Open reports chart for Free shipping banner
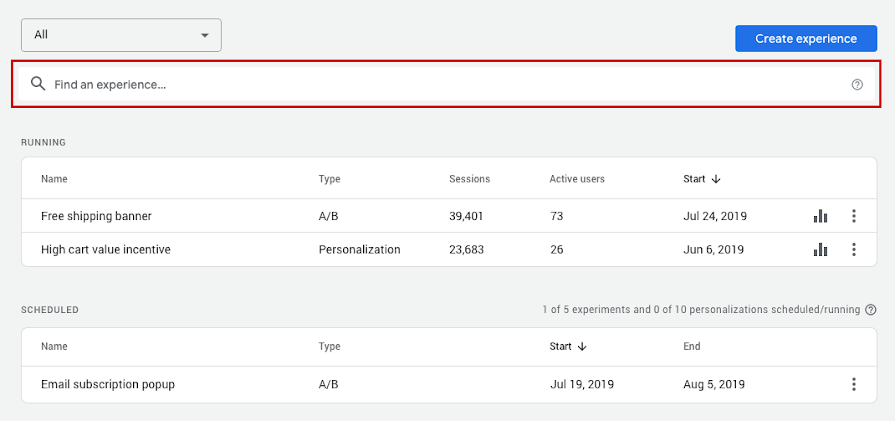The image size is (895, 421). [x=820, y=216]
